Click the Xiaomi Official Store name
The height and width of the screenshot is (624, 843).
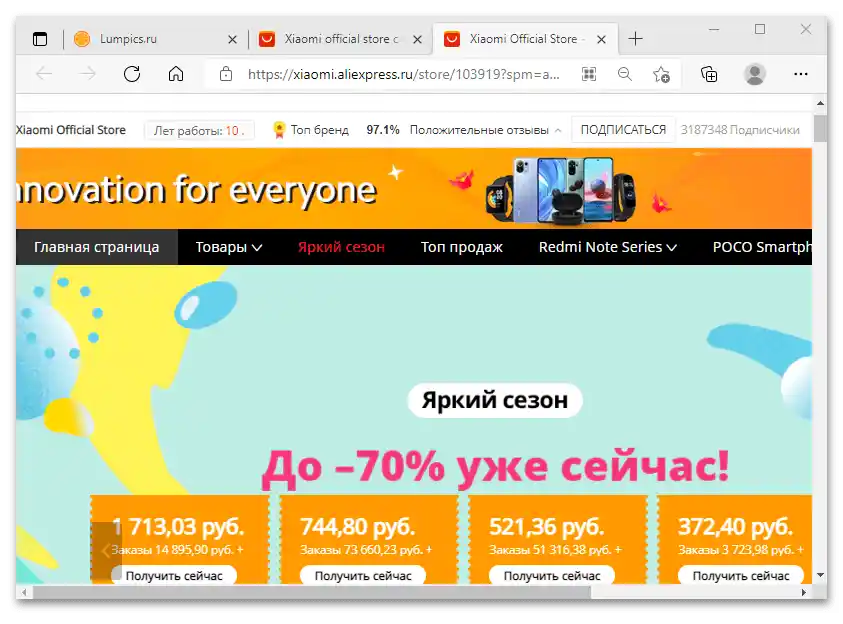click(70, 130)
